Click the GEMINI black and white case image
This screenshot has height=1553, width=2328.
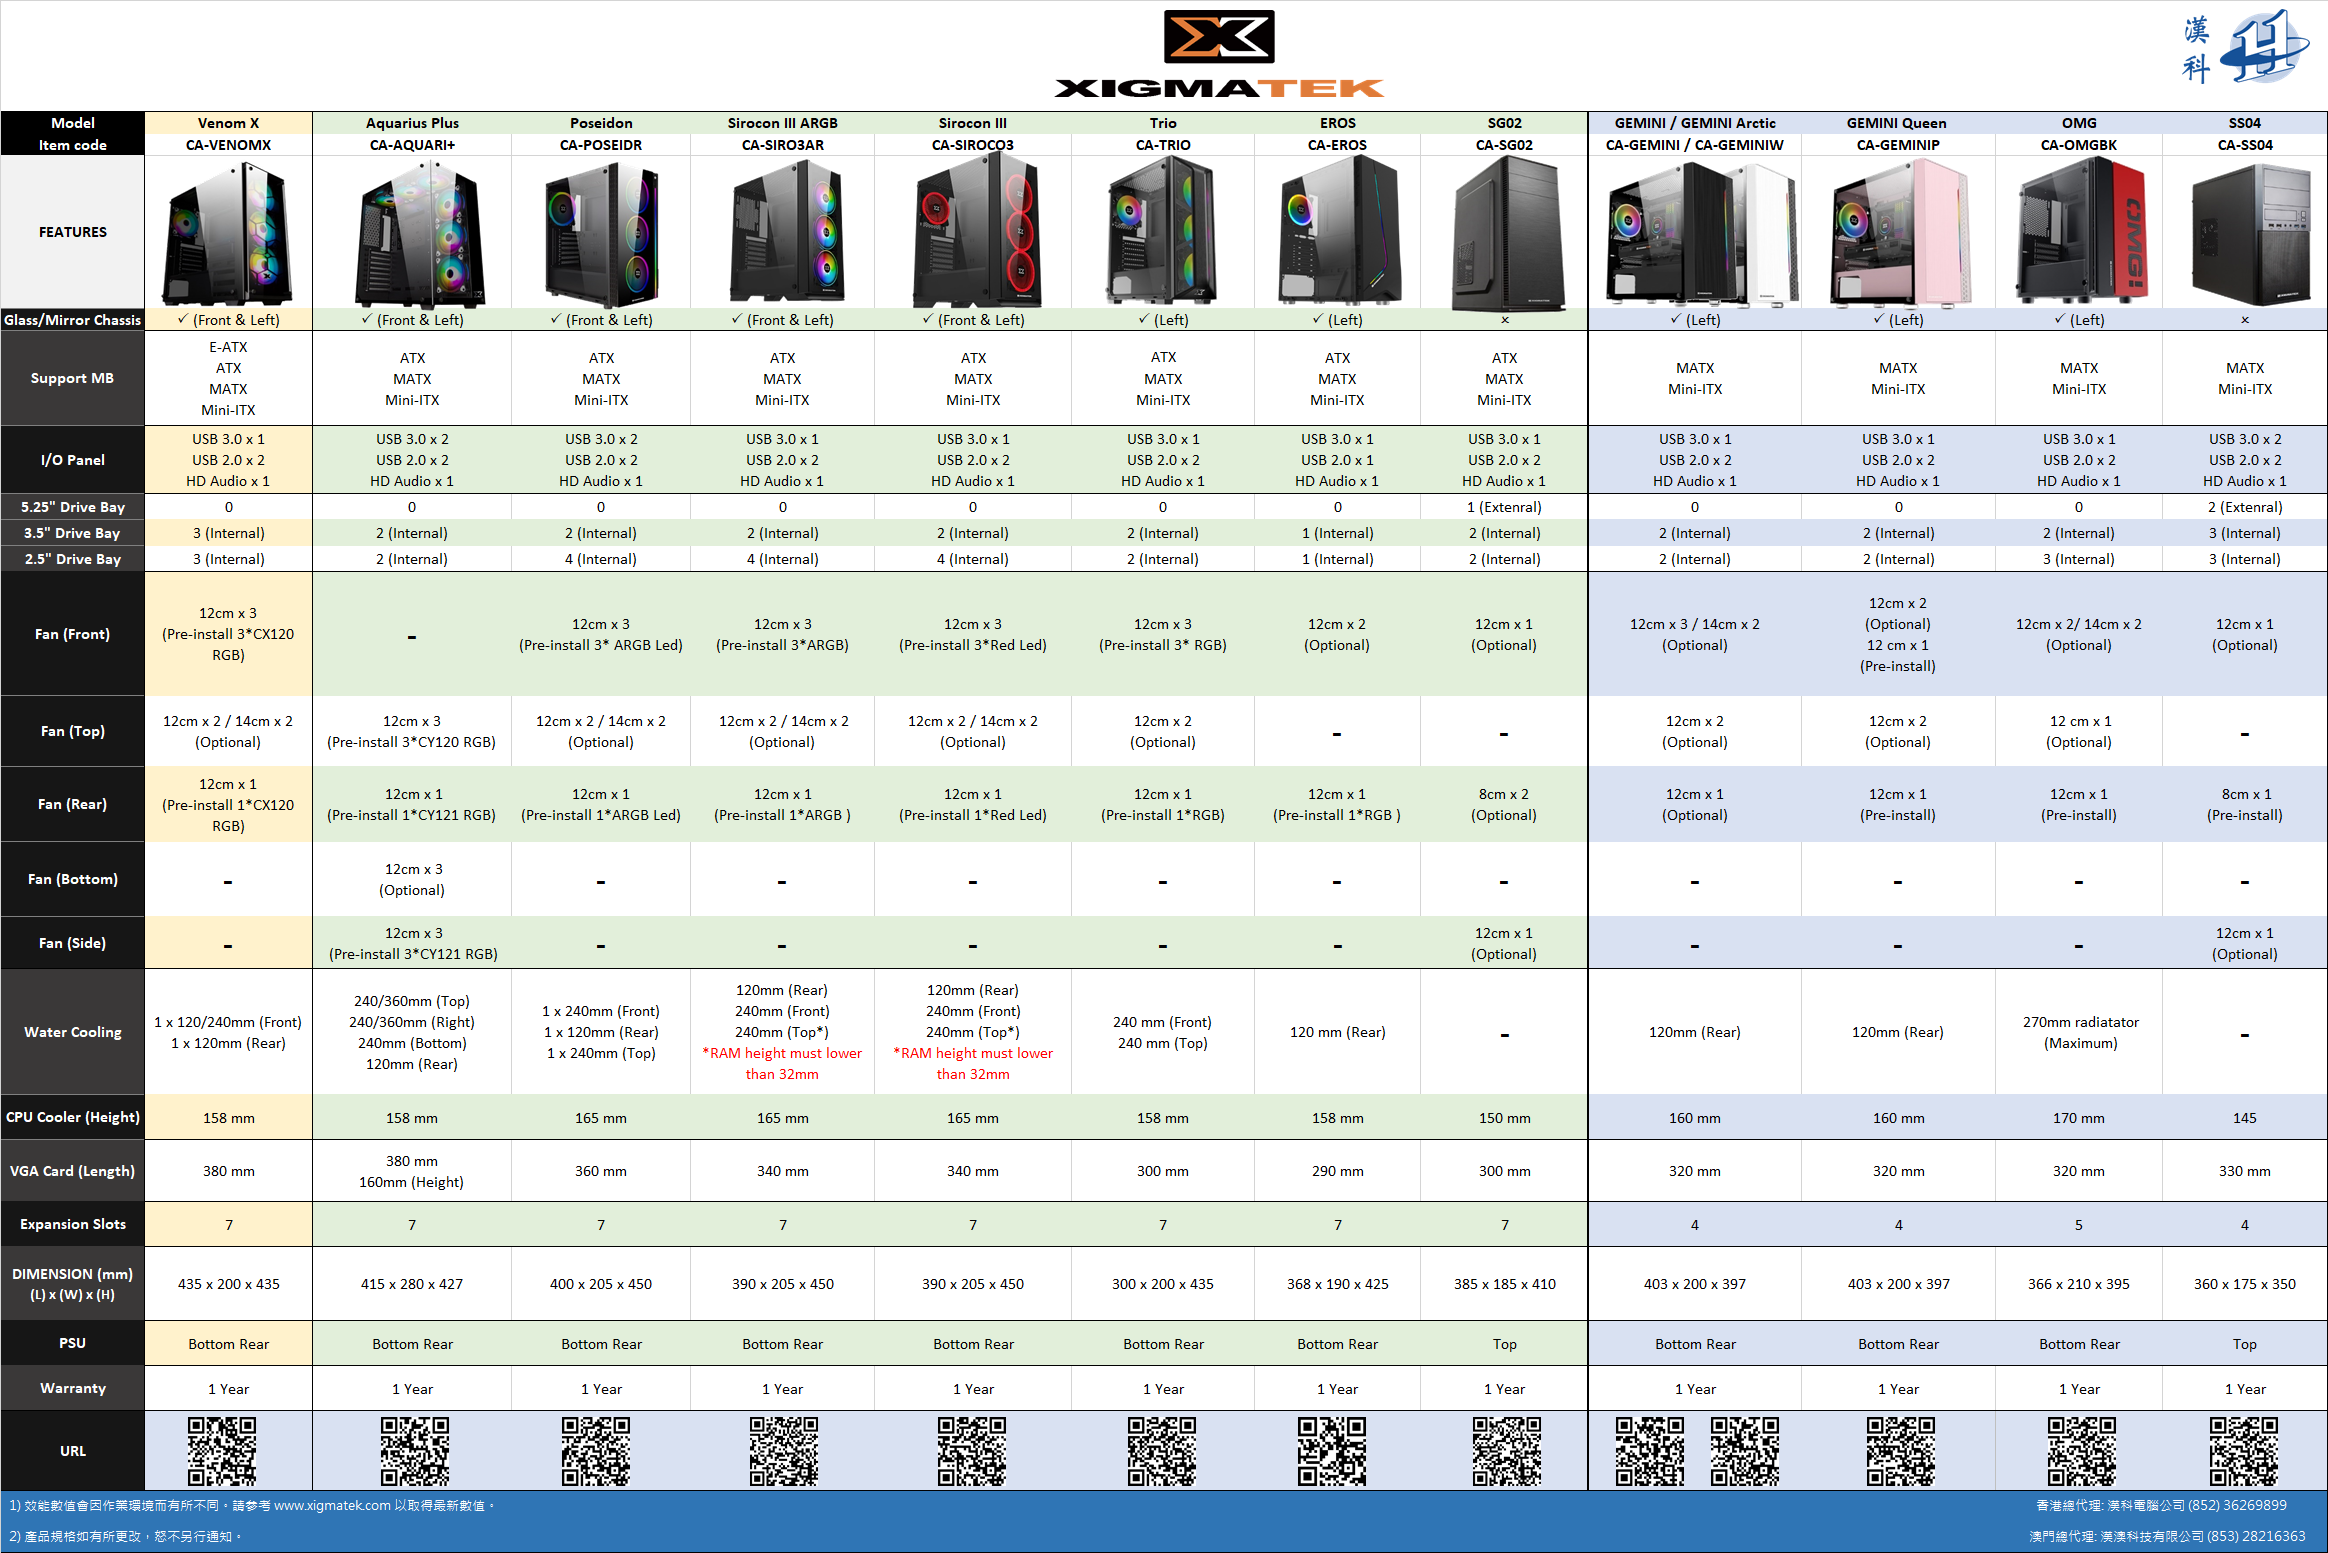coord(1701,232)
